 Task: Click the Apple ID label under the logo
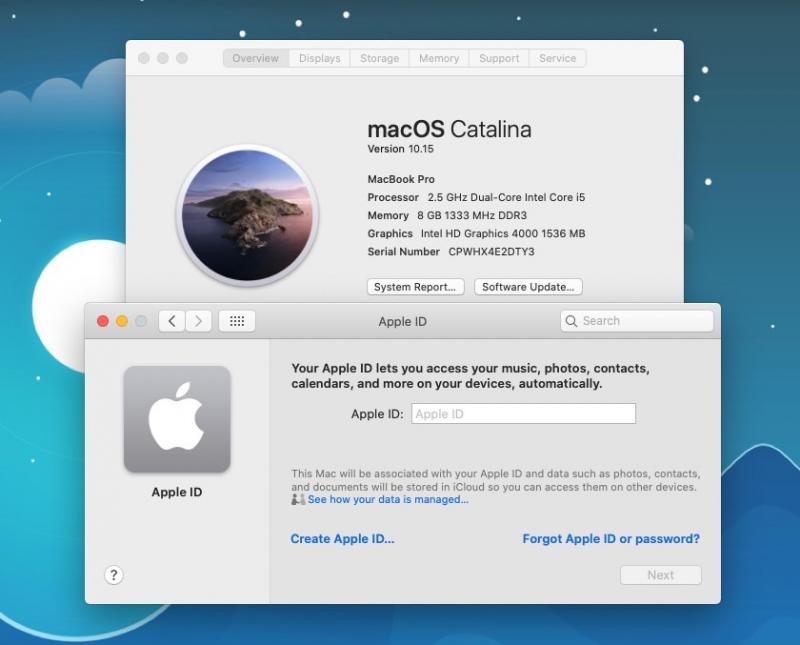point(177,492)
